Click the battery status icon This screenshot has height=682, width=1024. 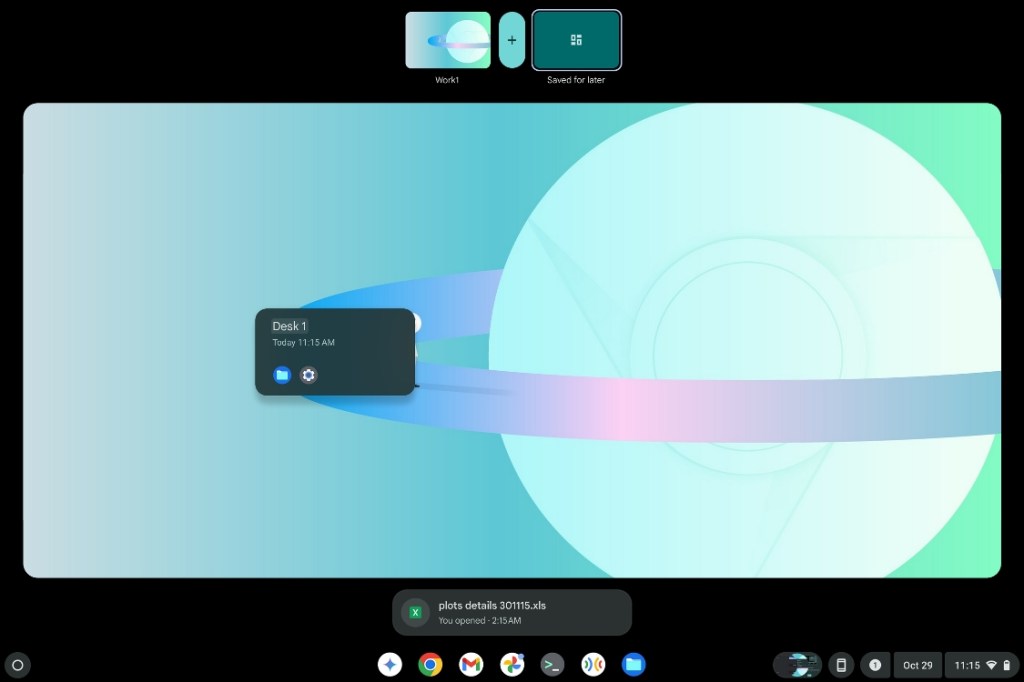click(x=1006, y=665)
